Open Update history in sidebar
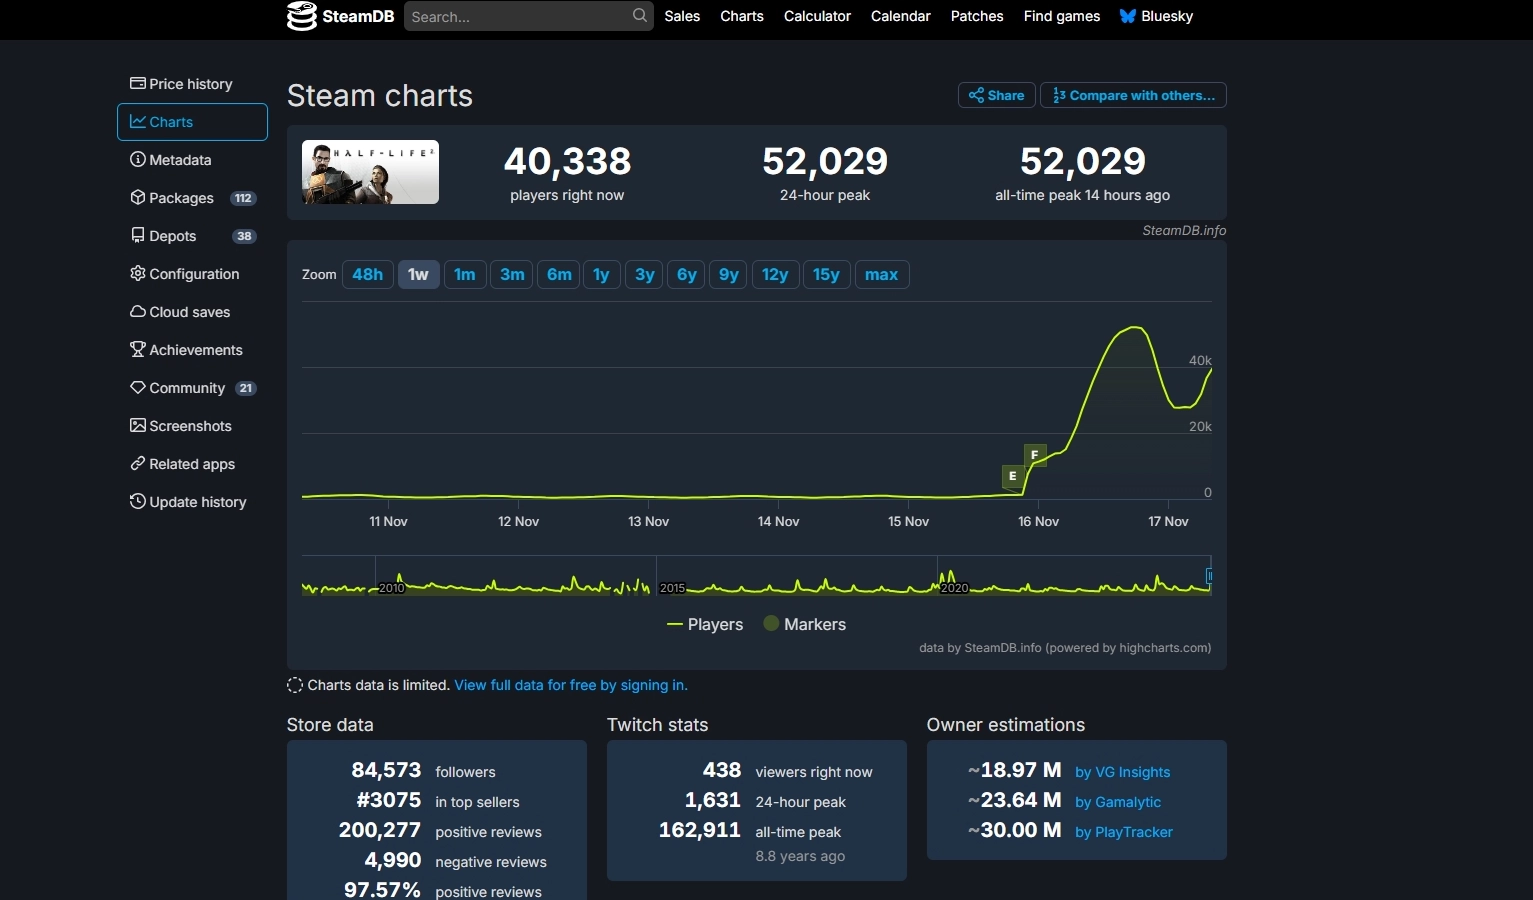 click(x=188, y=502)
